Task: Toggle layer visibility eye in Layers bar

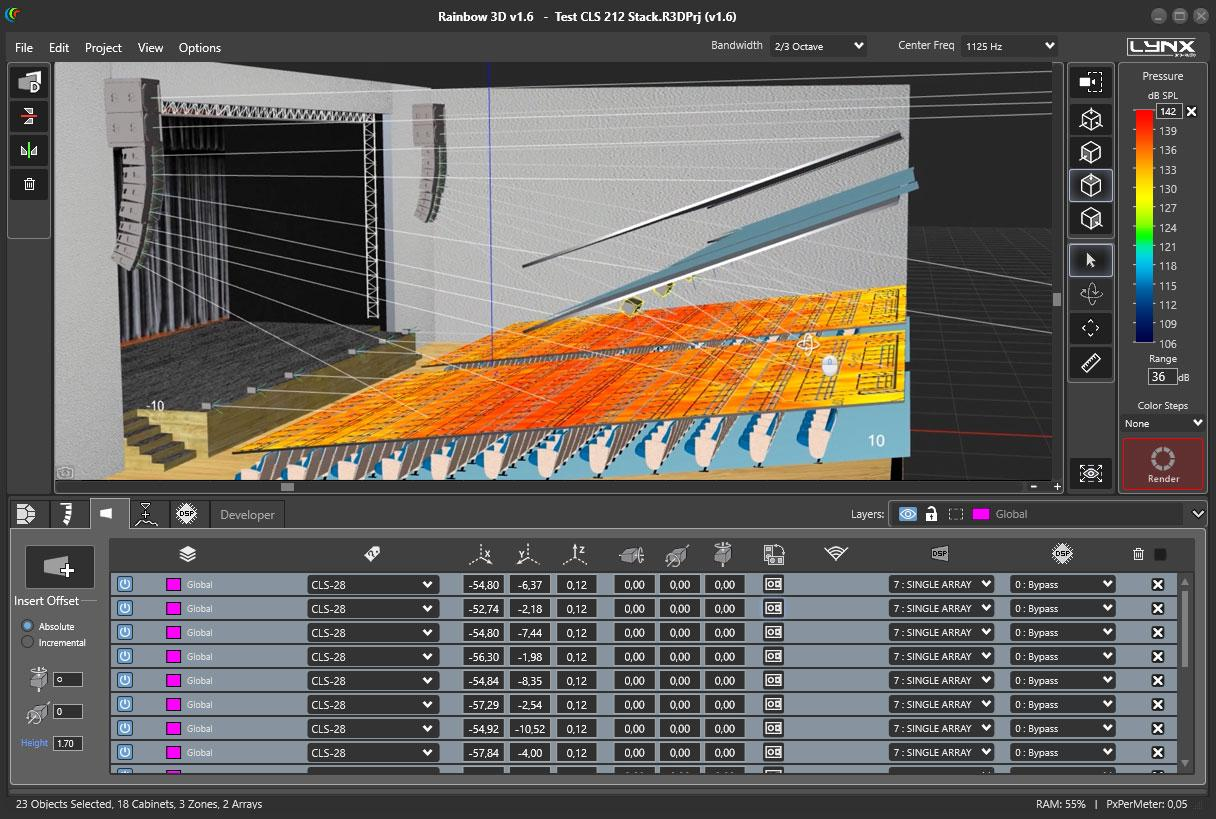Action: 907,514
